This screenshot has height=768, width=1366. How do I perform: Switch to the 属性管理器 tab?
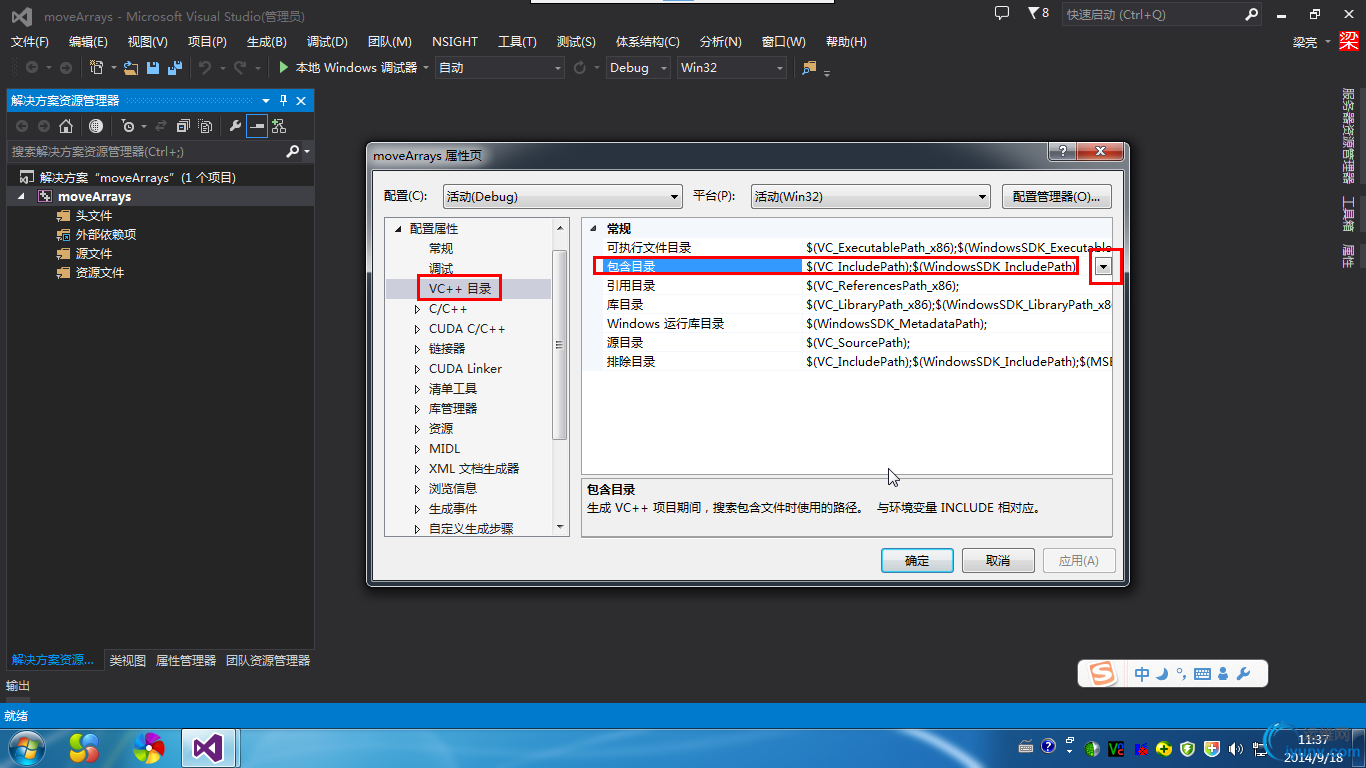tap(186, 661)
